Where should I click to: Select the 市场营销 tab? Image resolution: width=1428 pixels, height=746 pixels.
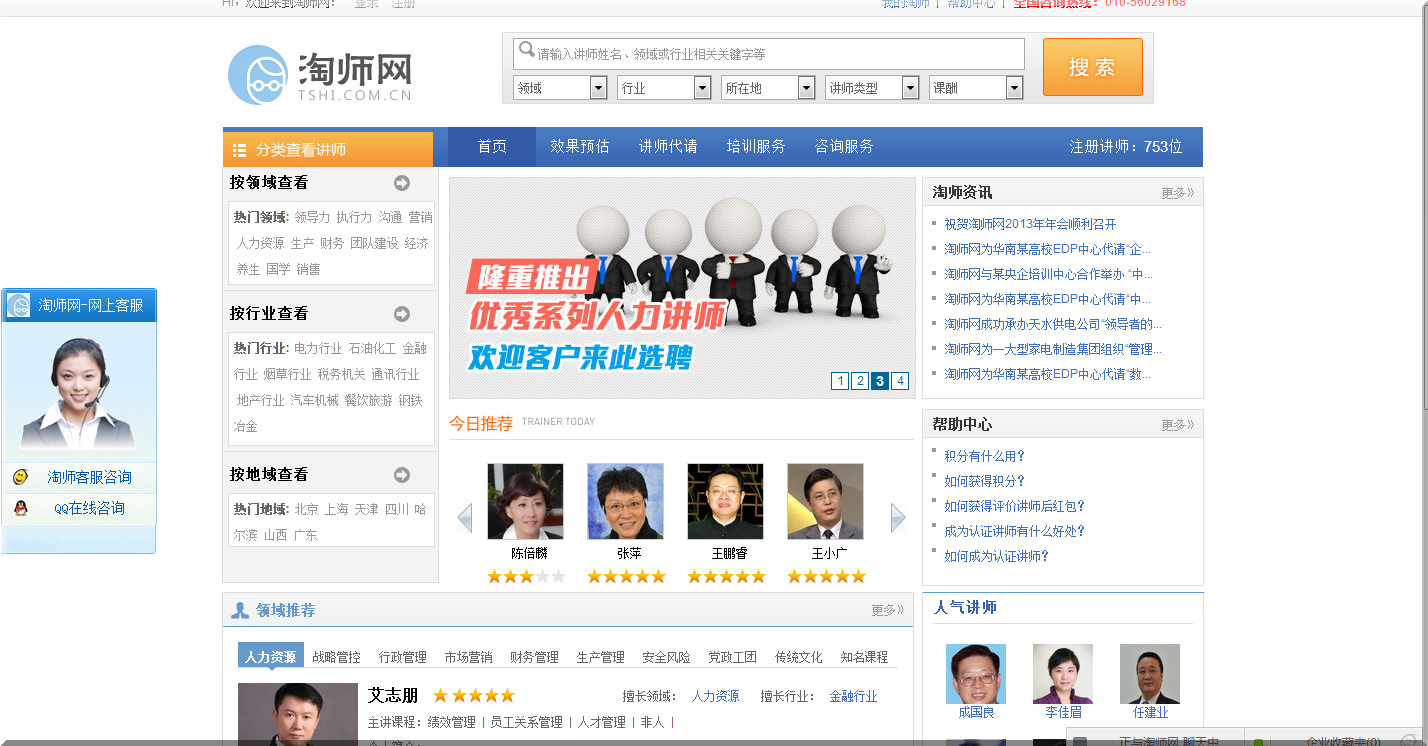click(x=469, y=657)
